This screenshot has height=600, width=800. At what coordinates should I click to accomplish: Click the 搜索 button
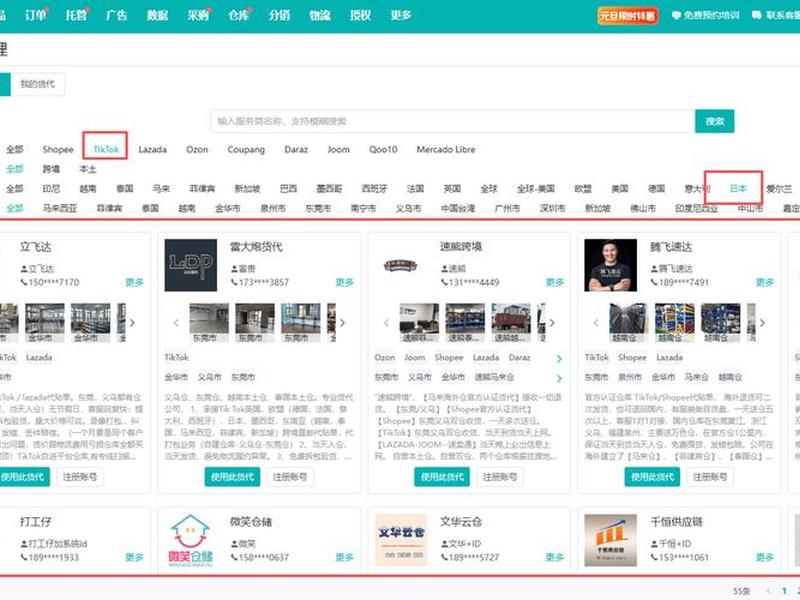tap(715, 121)
